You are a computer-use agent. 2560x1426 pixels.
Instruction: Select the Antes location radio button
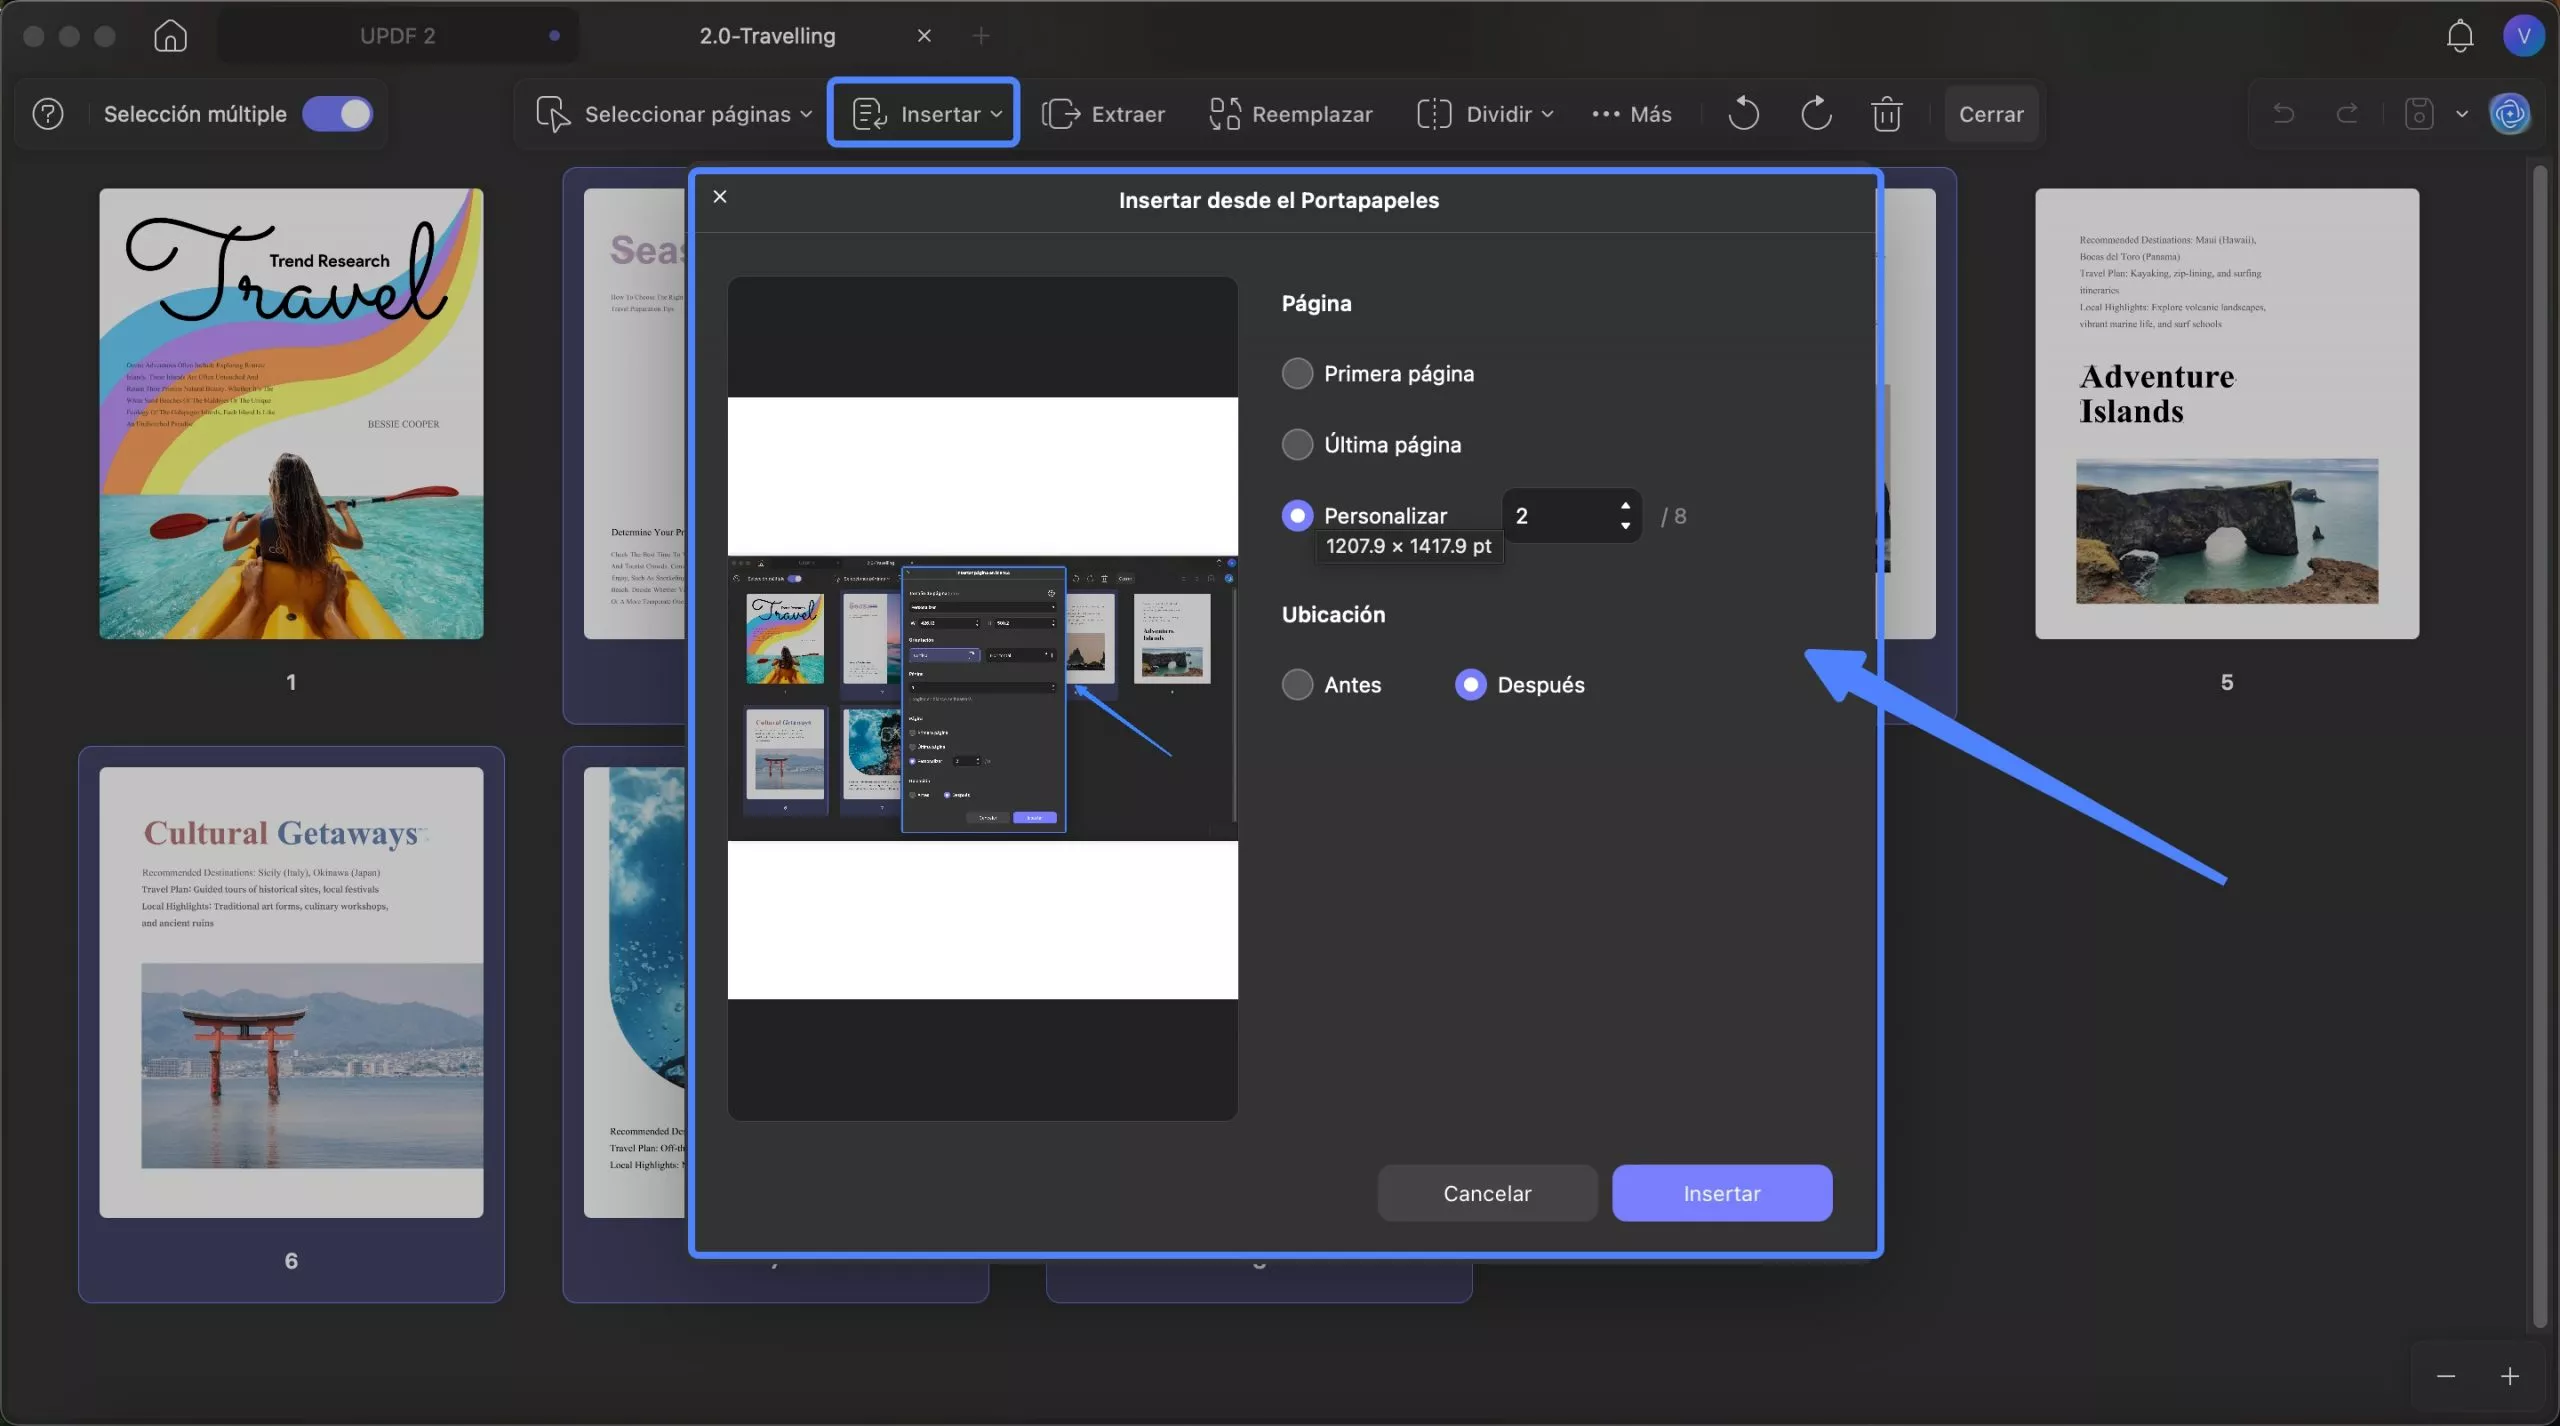click(1297, 684)
